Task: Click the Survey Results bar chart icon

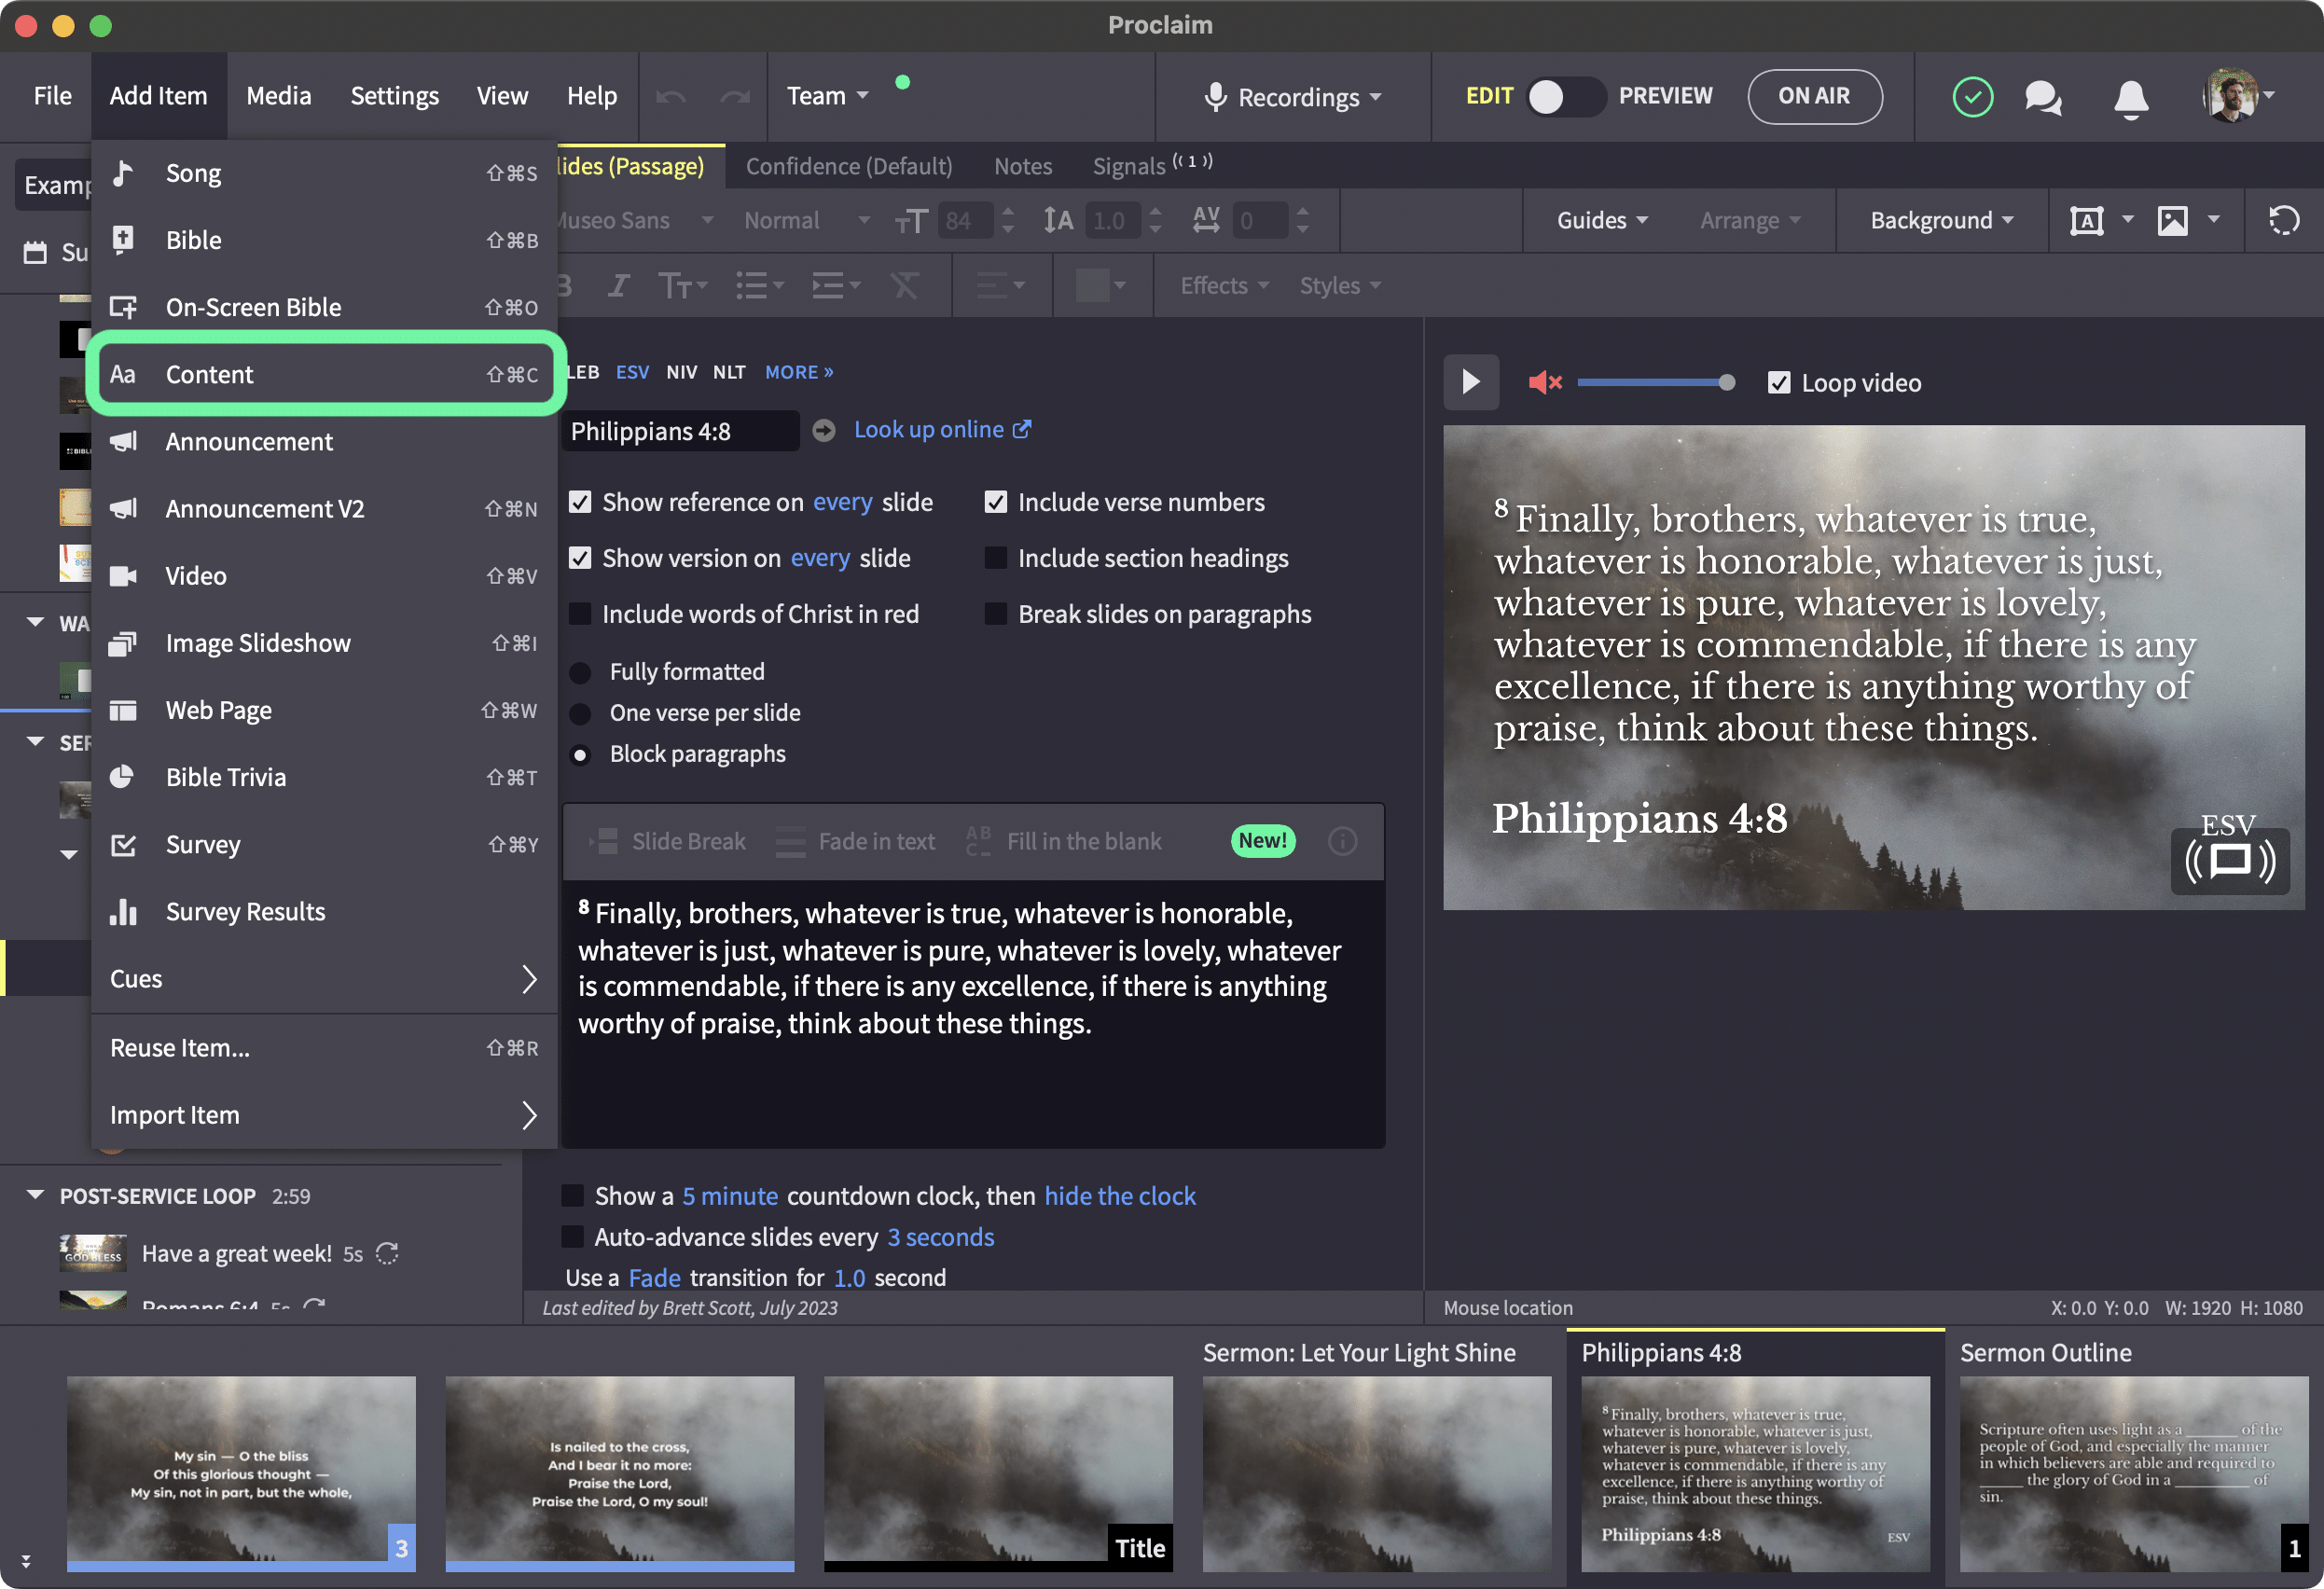Action: 123,911
